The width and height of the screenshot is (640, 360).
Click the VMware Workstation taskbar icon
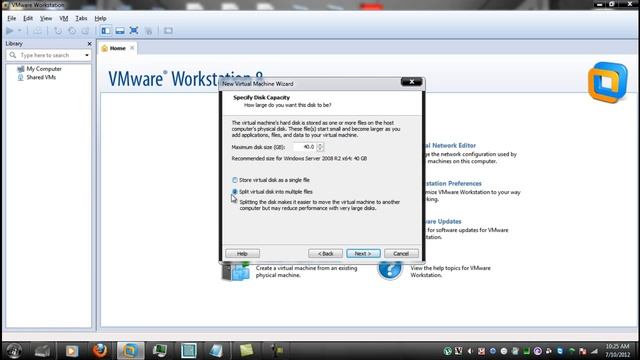[x=131, y=350]
